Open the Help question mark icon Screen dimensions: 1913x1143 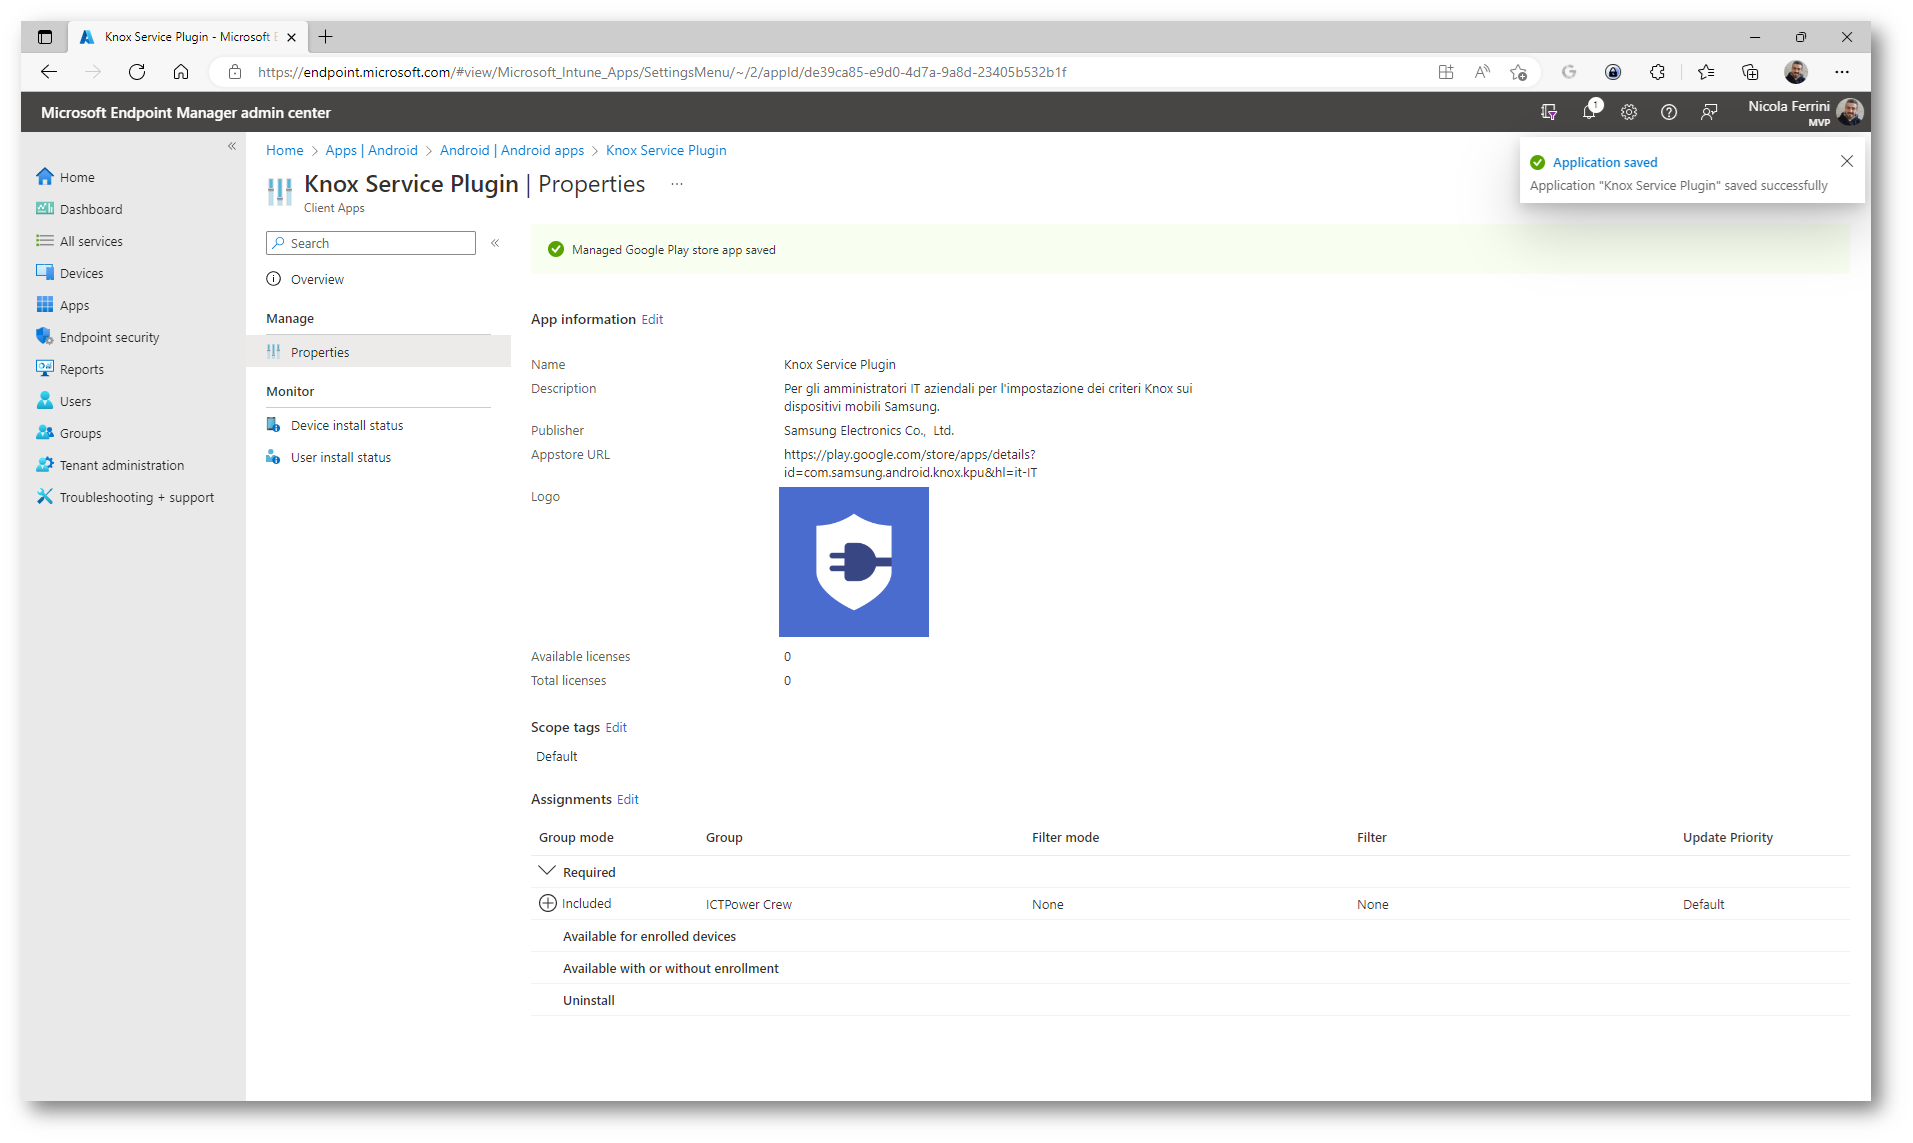tap(1669, 112)
